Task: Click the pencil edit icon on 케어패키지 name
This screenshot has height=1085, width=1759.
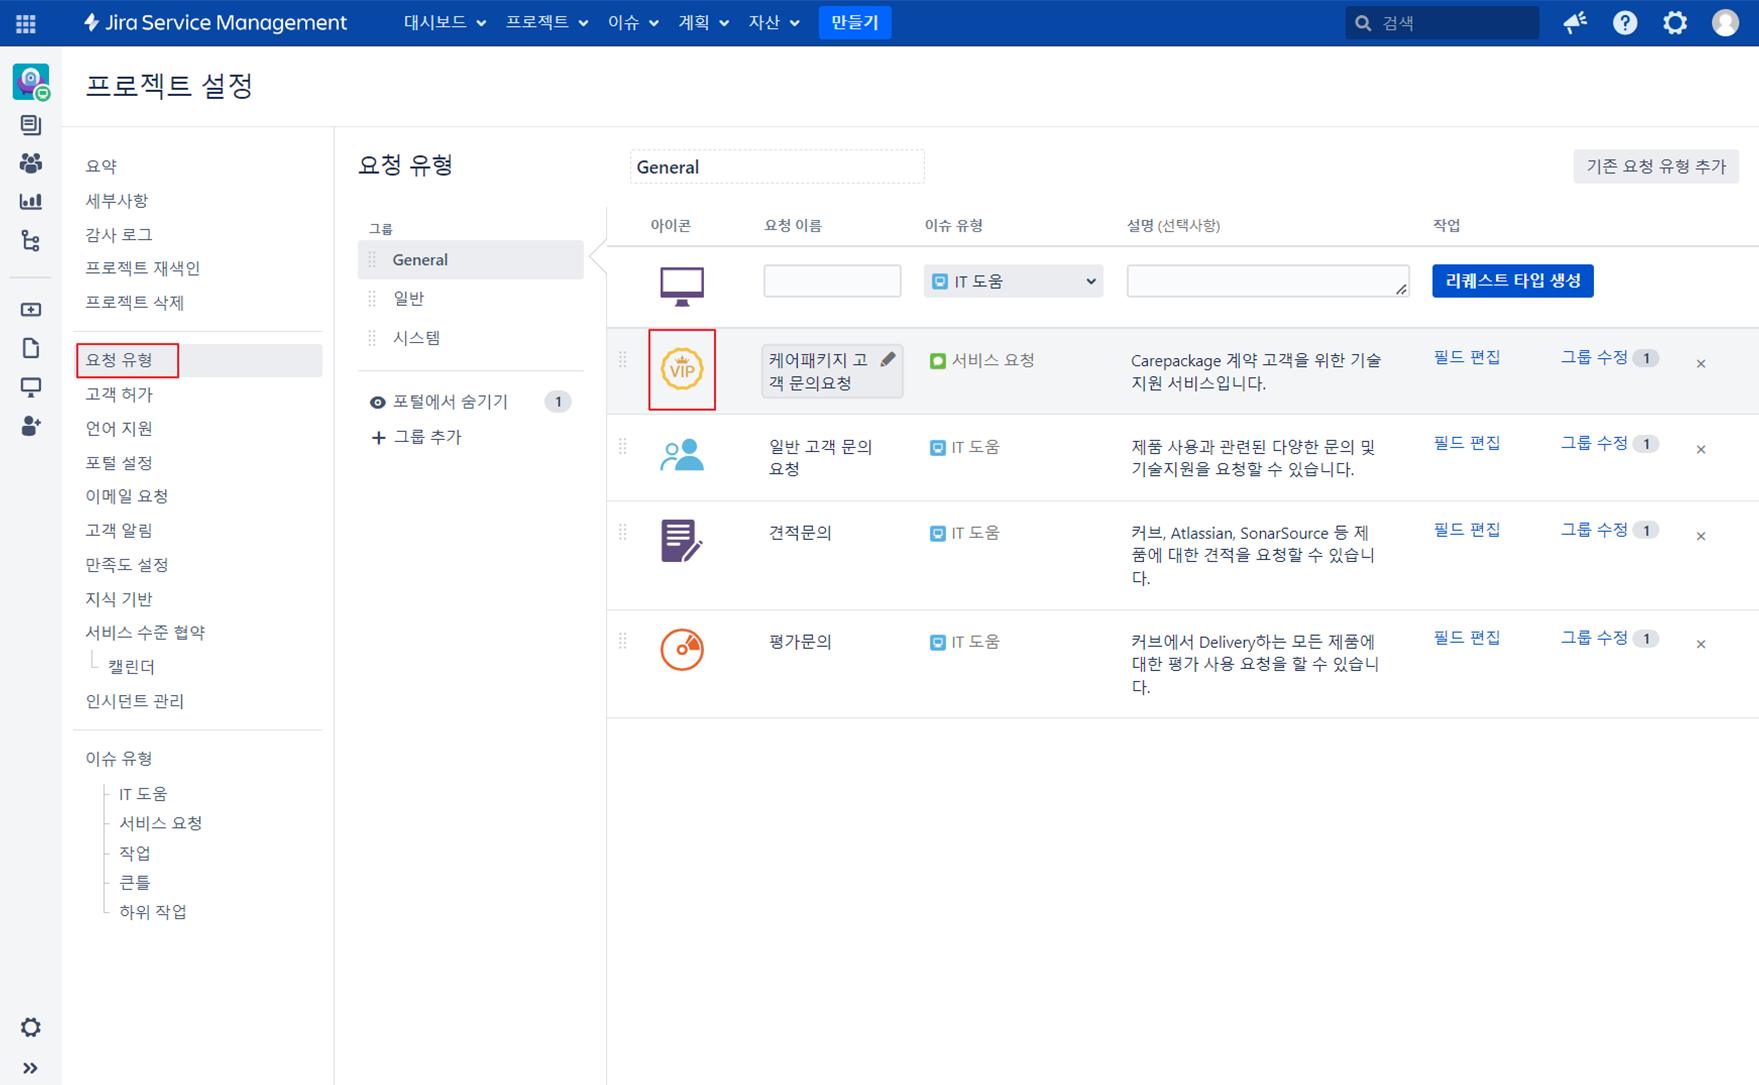Action: (x=887, y=360)
